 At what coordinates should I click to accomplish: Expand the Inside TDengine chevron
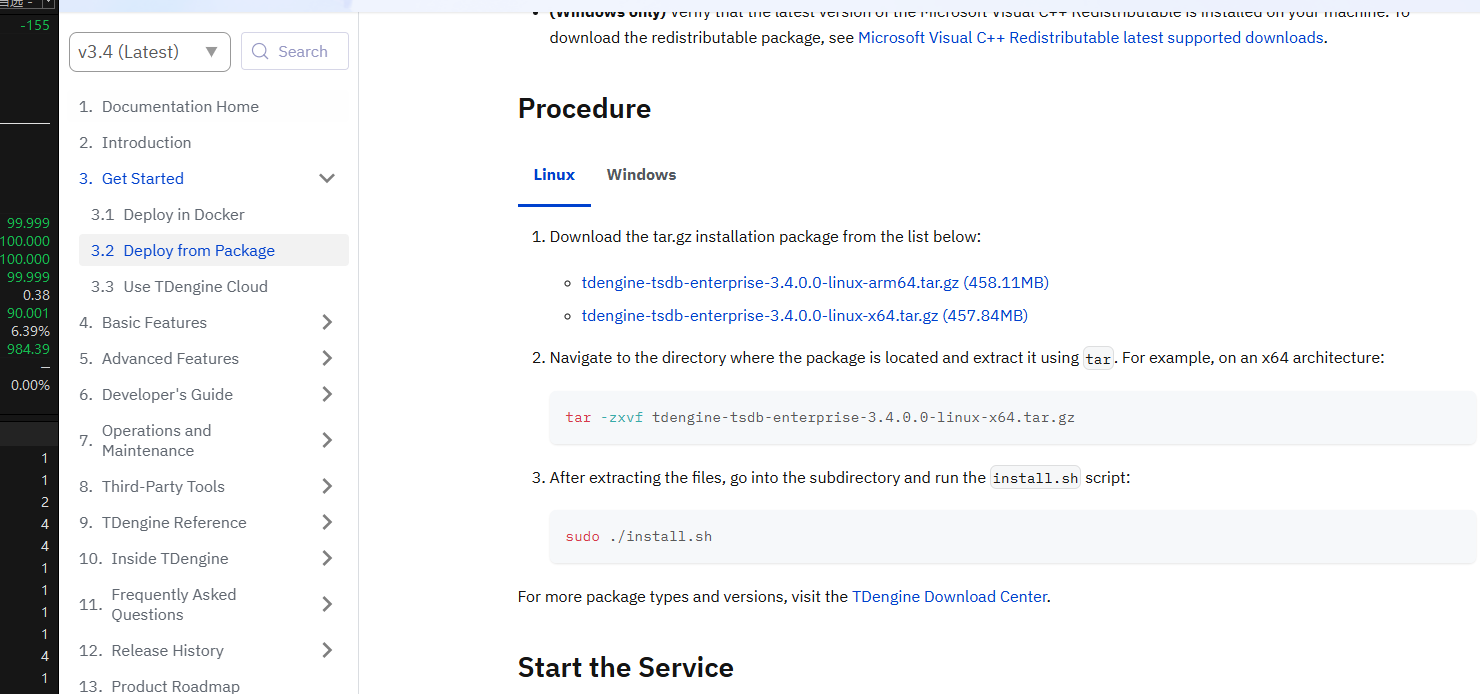(x=326, y=558)
